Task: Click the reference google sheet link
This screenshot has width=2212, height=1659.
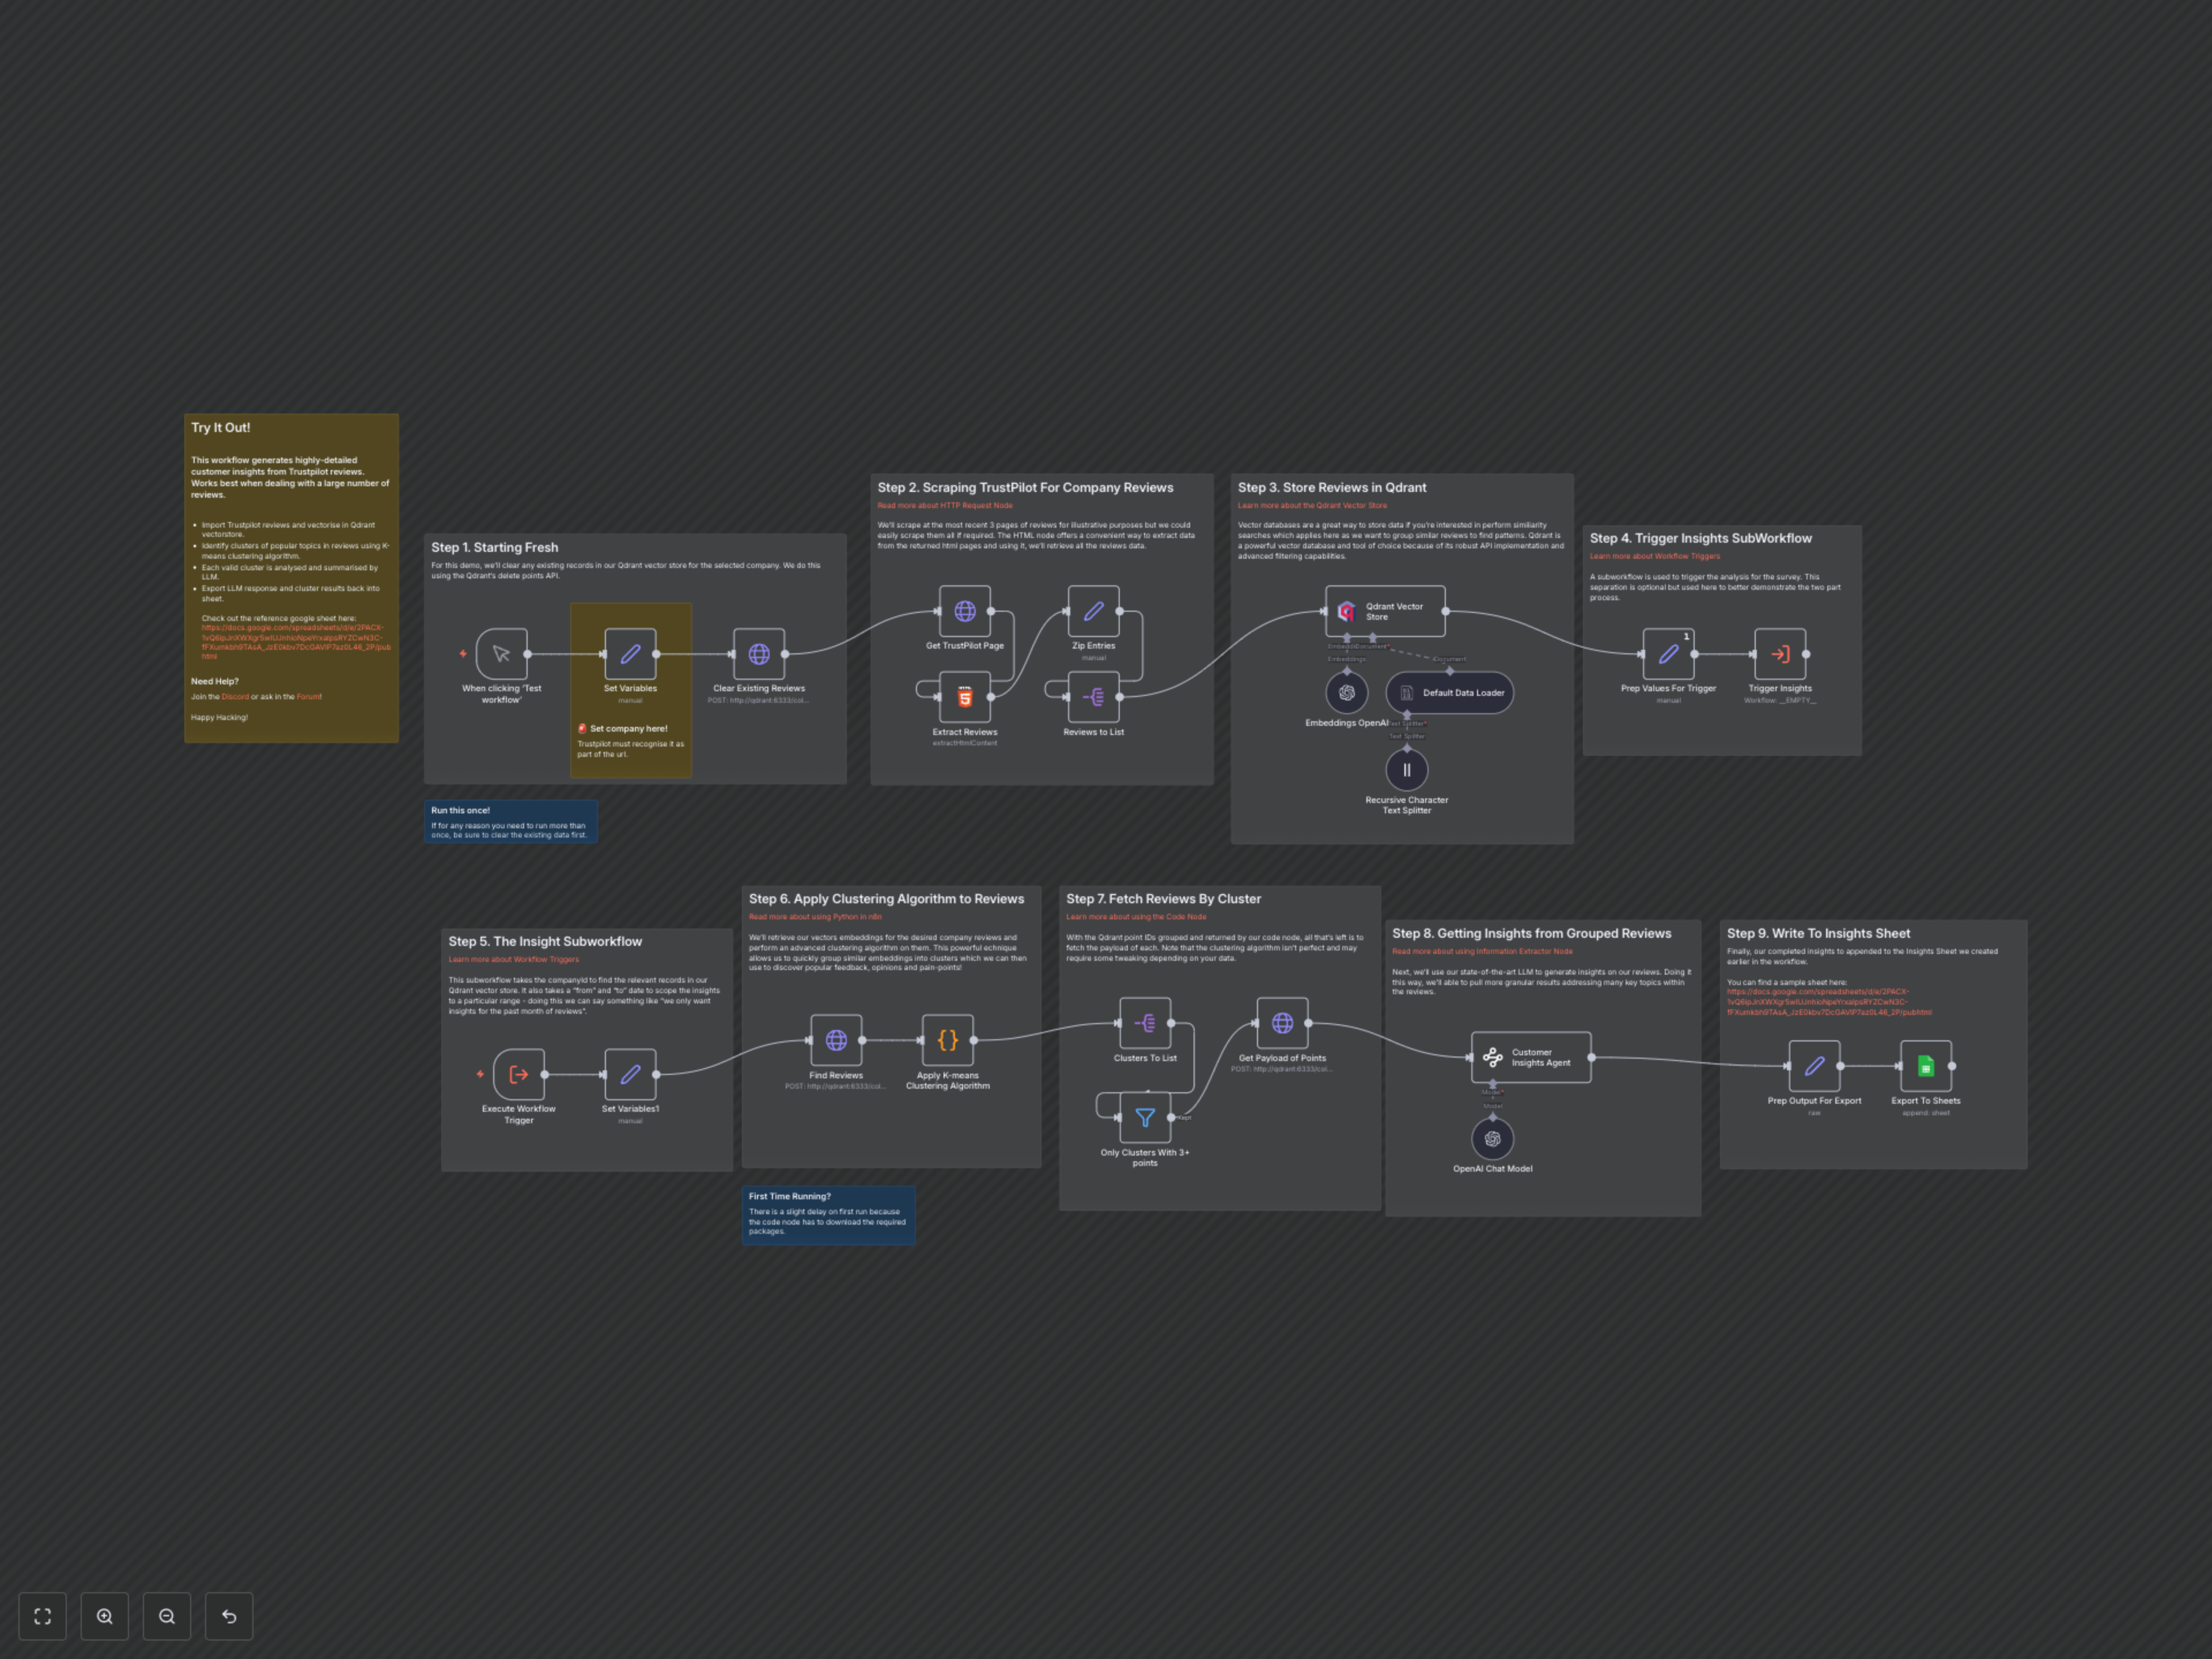Action: [x=291, y=638]
